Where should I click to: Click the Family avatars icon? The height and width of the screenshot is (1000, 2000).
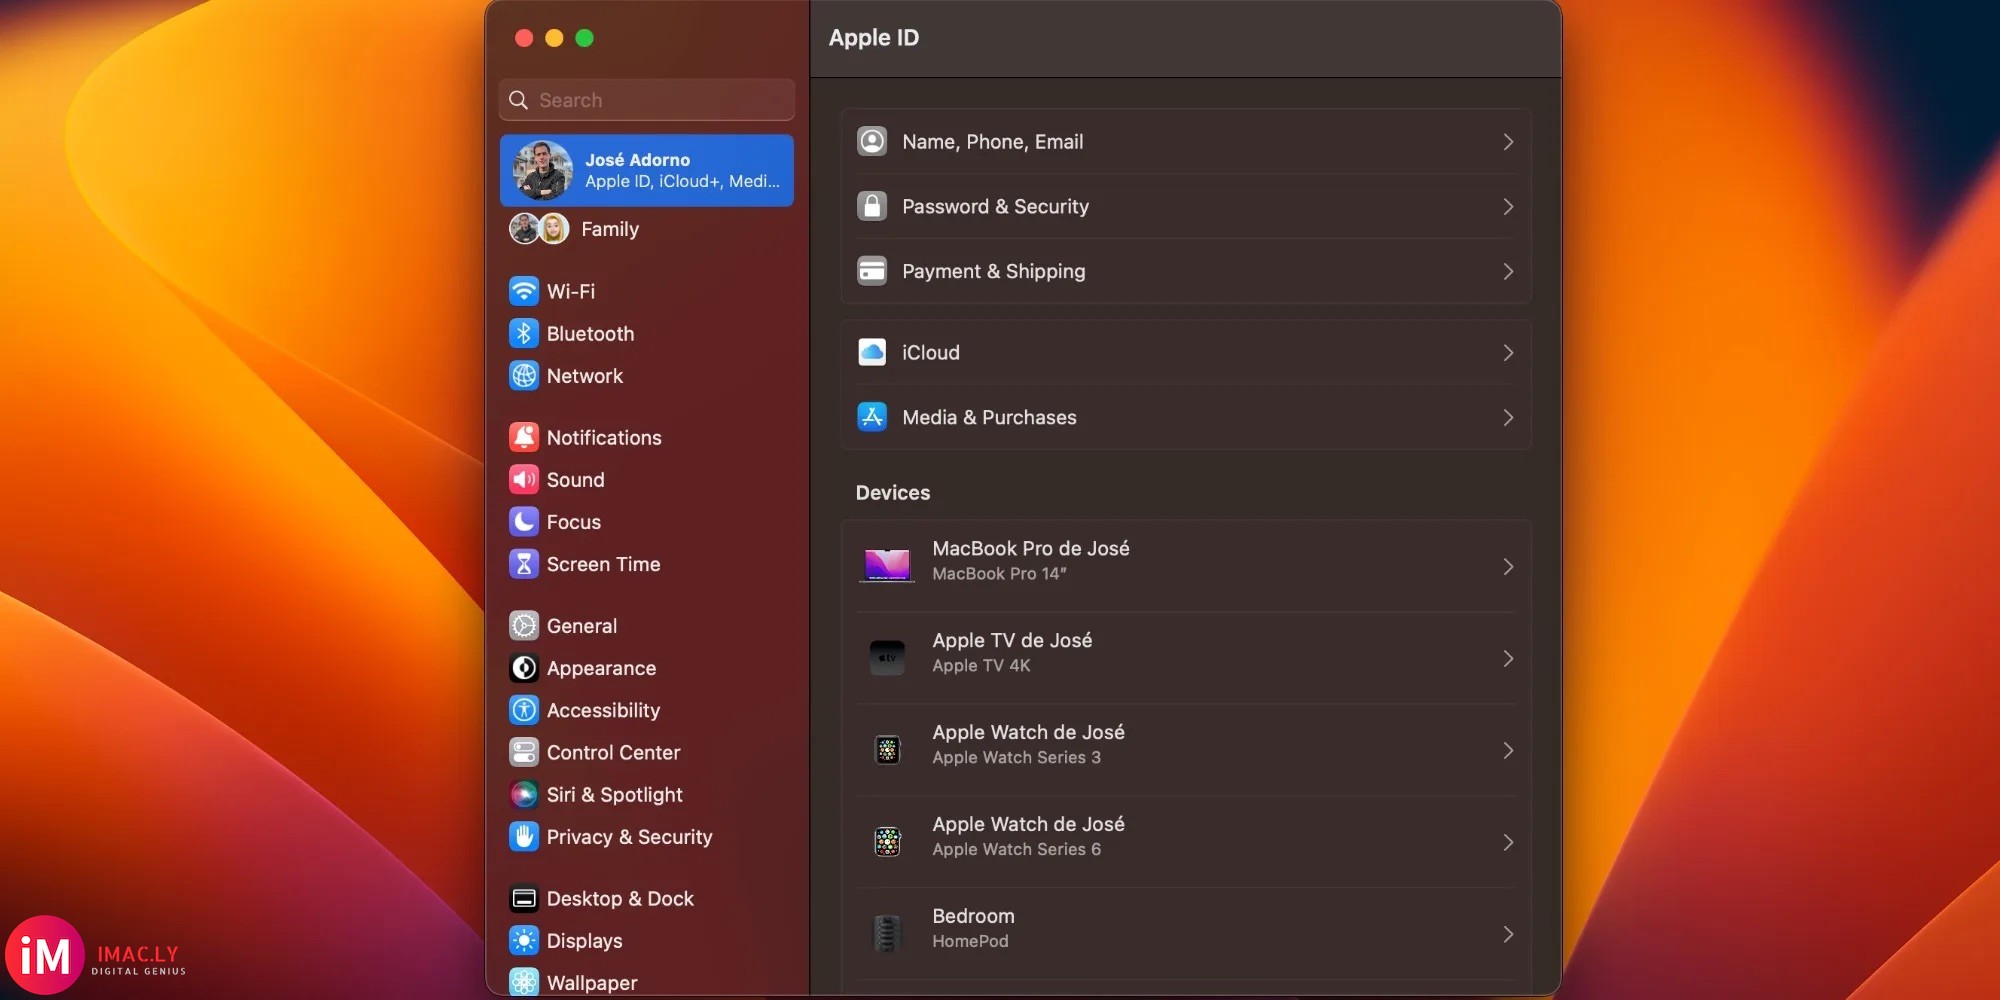[x=539, y=229]
